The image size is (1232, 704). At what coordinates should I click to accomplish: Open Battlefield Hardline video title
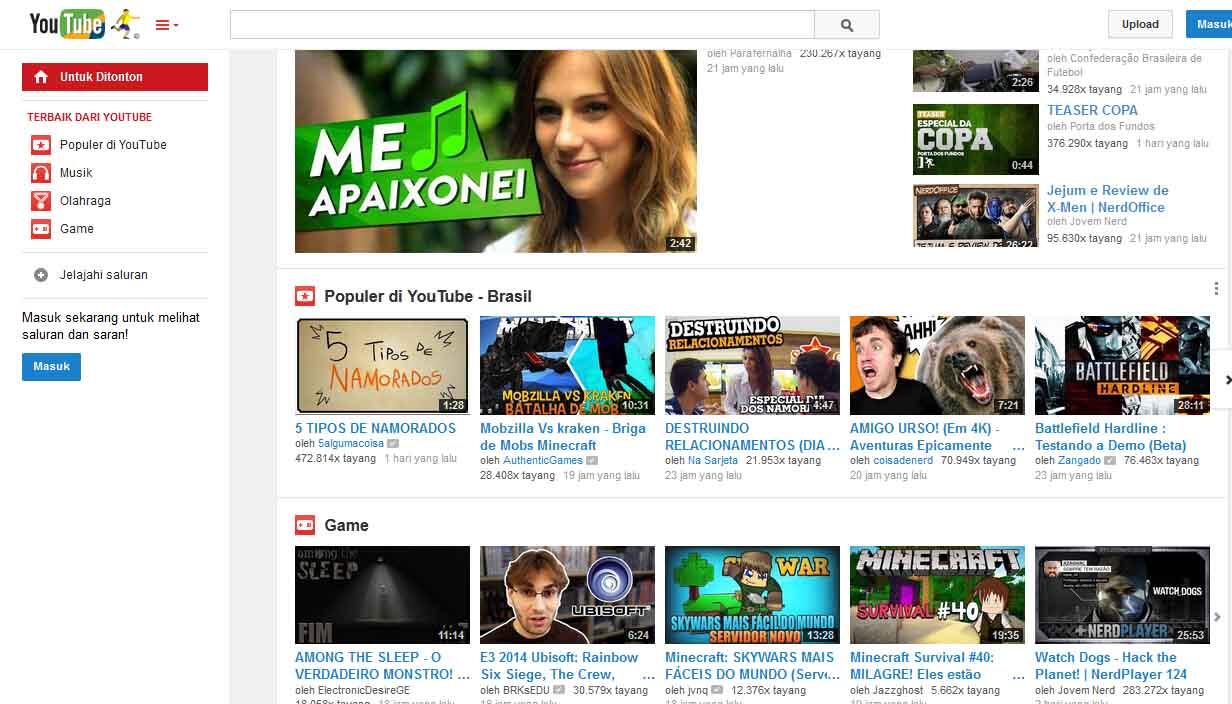tap(1110, 437)
